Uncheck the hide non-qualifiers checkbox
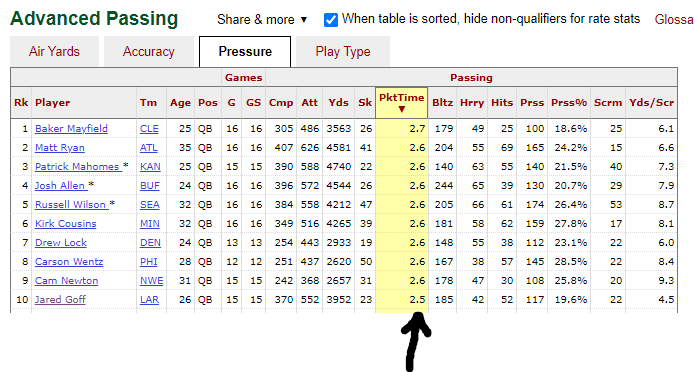 coord(331,20)
